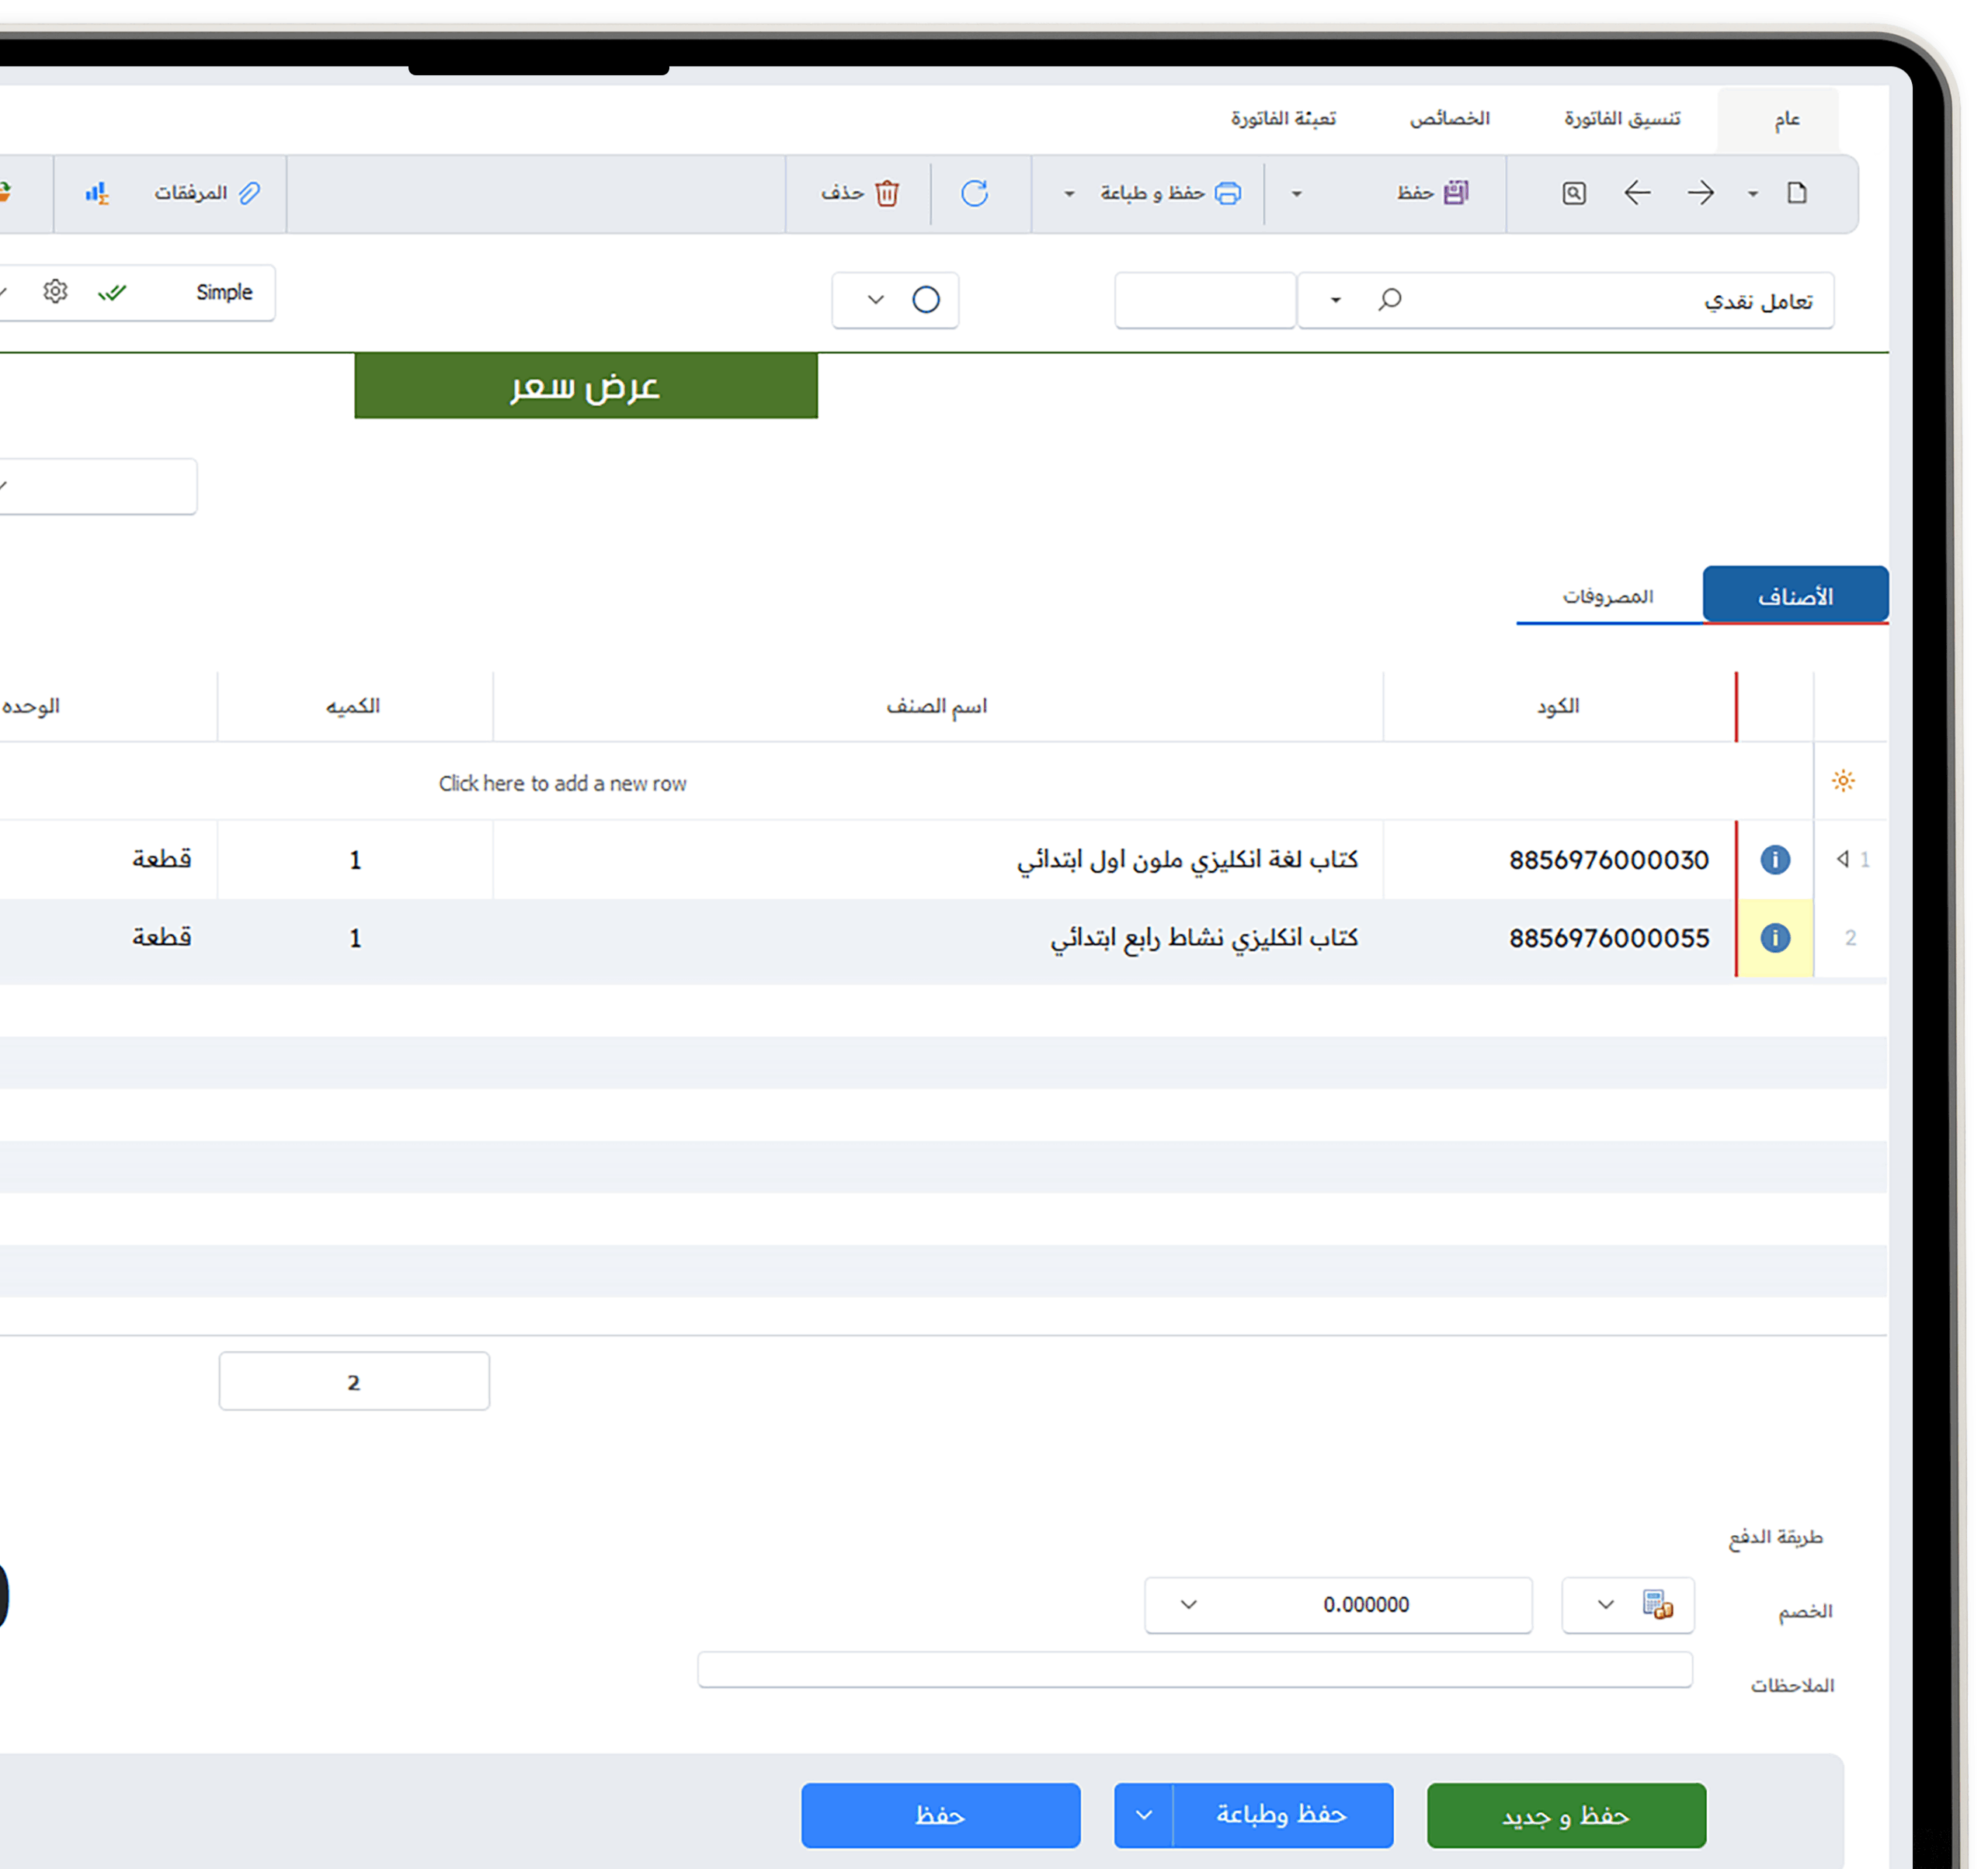Expand the search field dropdown arrow

(1334, 299)
